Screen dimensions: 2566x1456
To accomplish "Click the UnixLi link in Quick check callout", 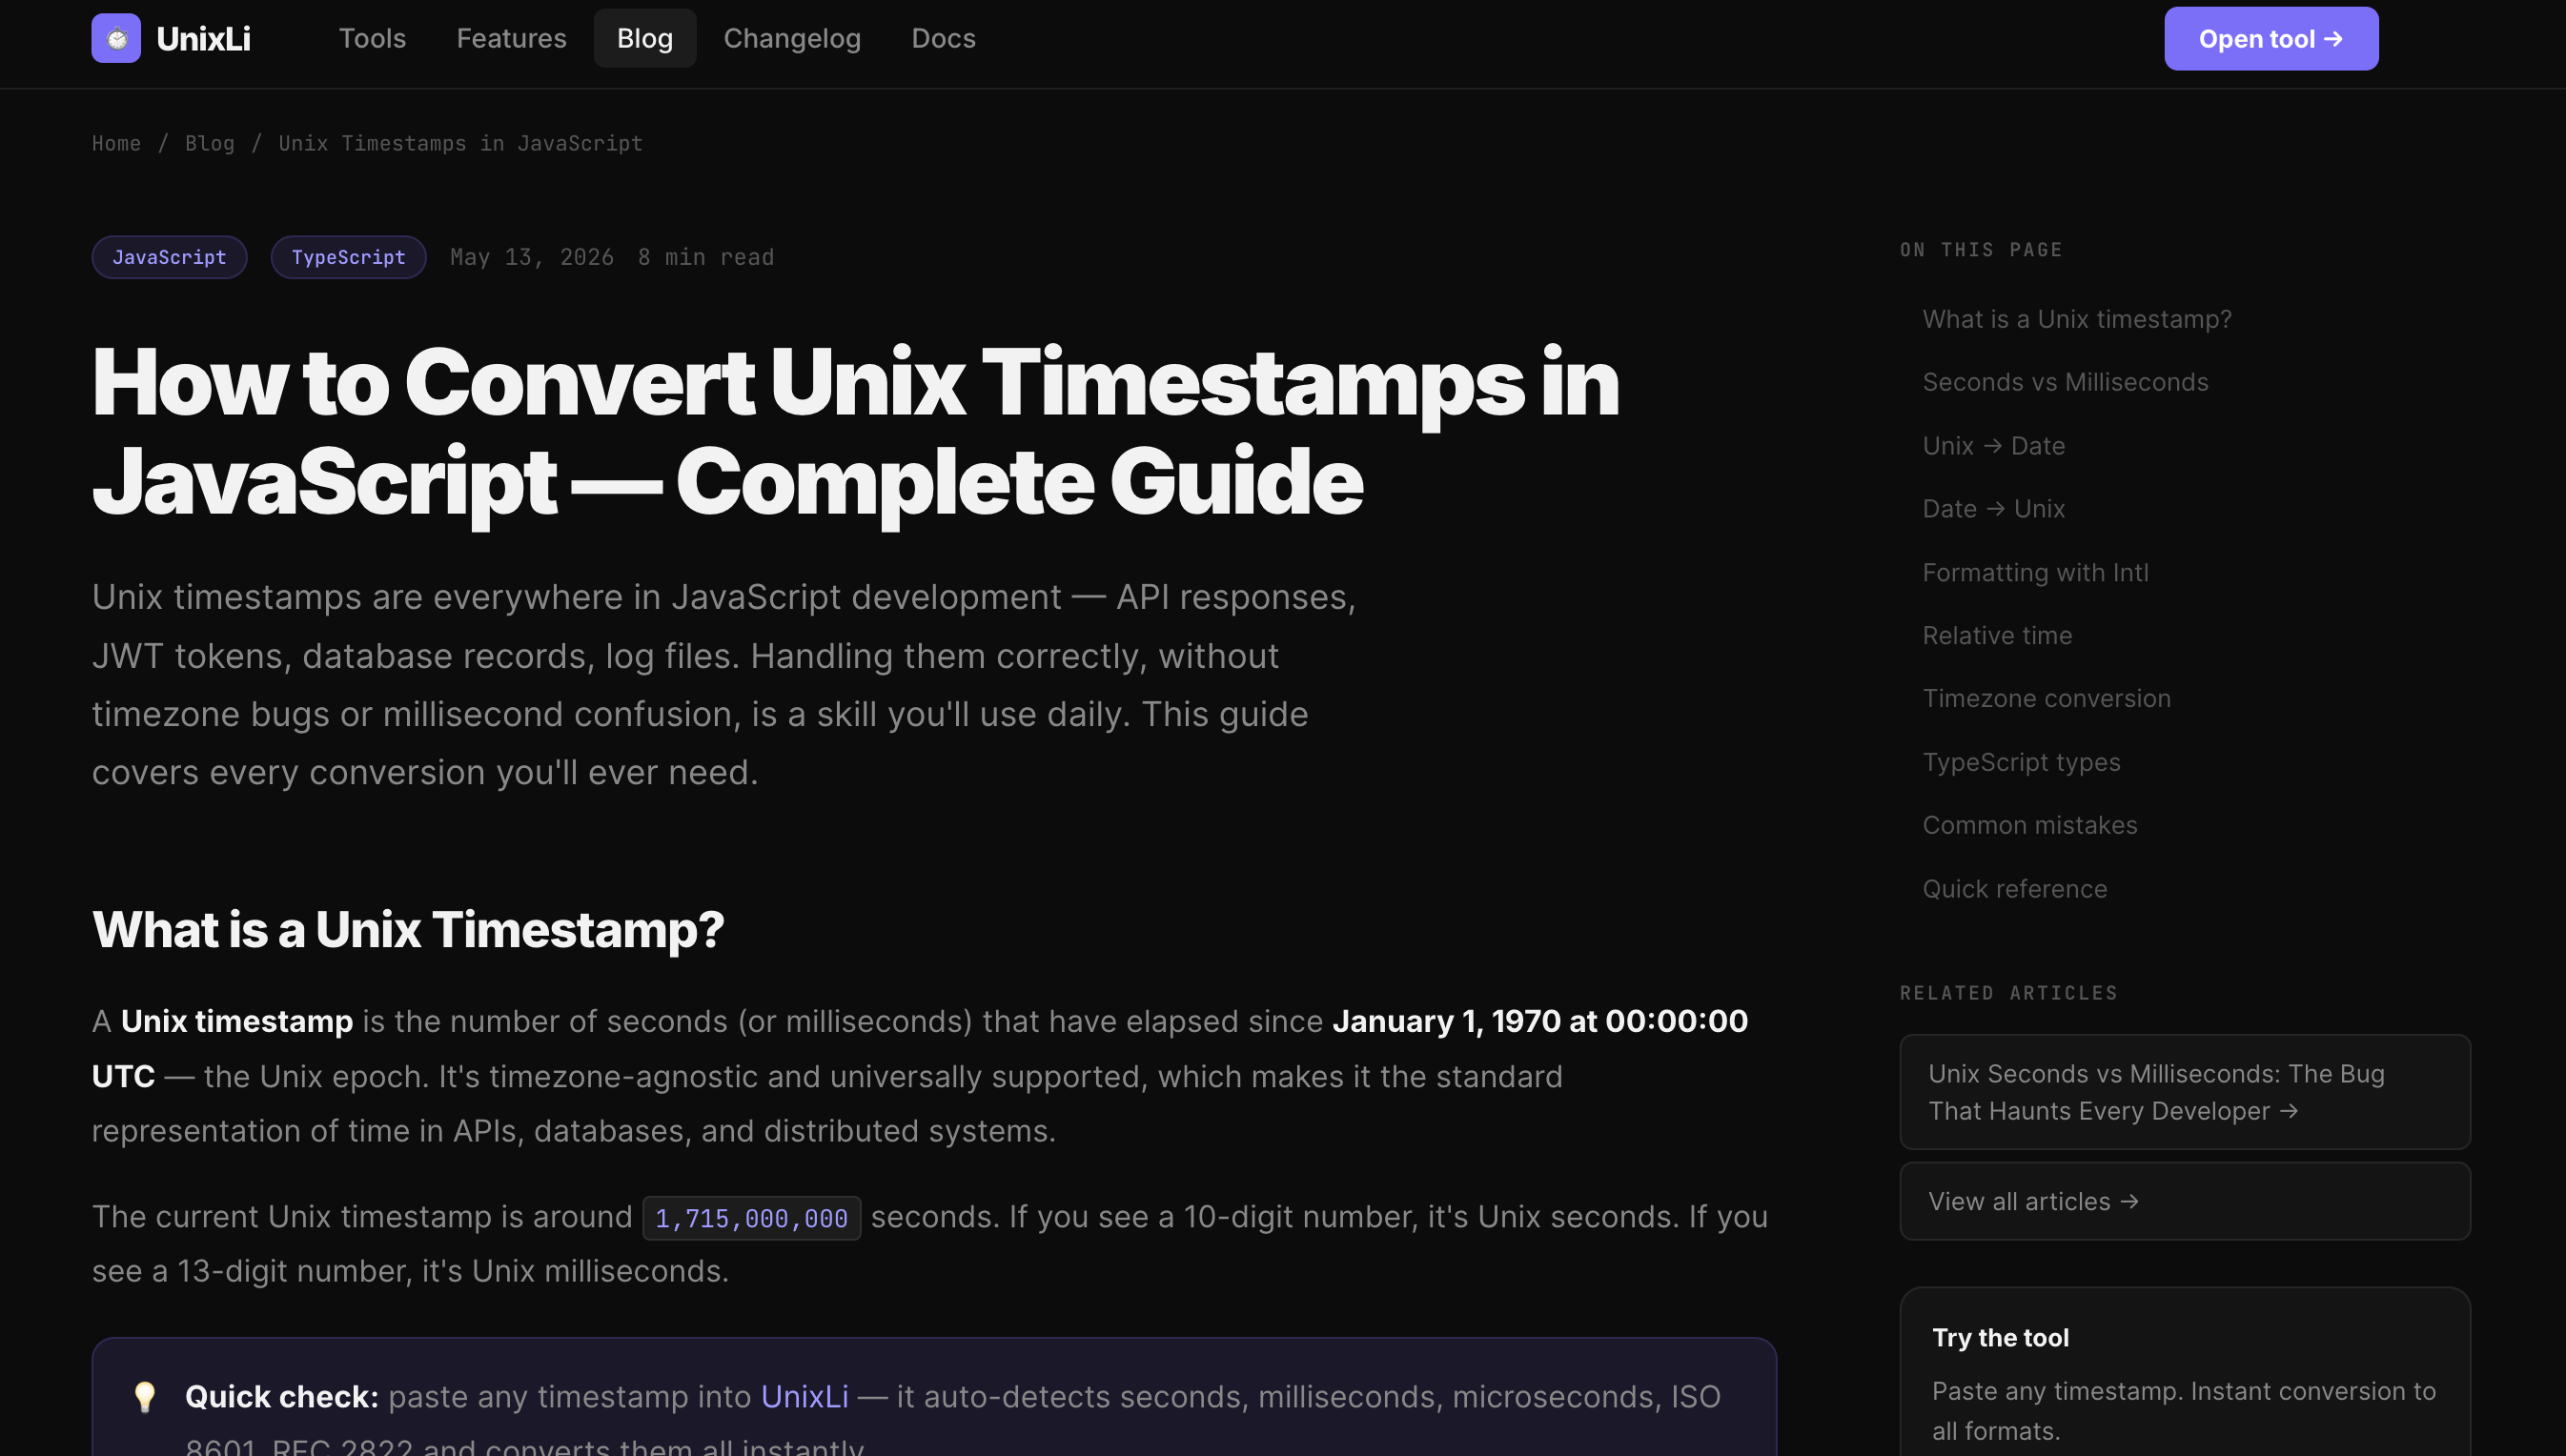I will click(804, 1396).
